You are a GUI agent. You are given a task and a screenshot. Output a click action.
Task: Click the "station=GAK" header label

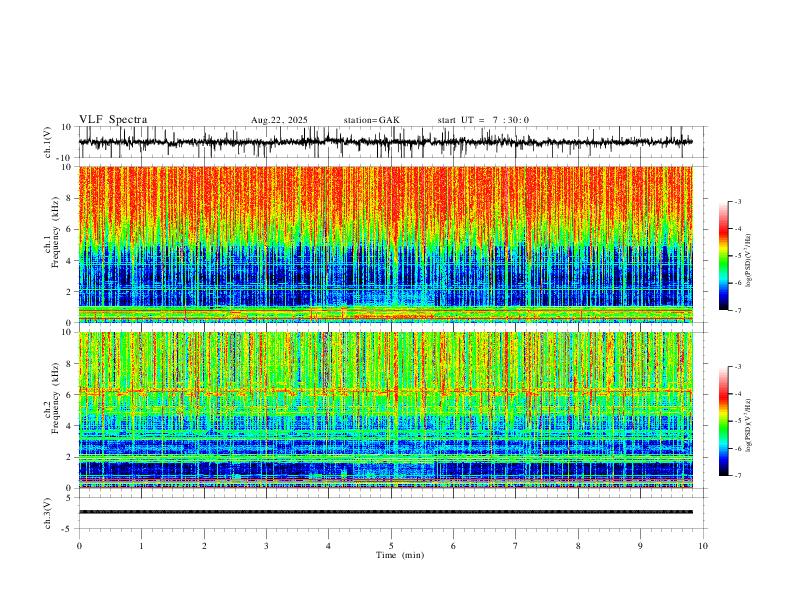coord(371,120)
